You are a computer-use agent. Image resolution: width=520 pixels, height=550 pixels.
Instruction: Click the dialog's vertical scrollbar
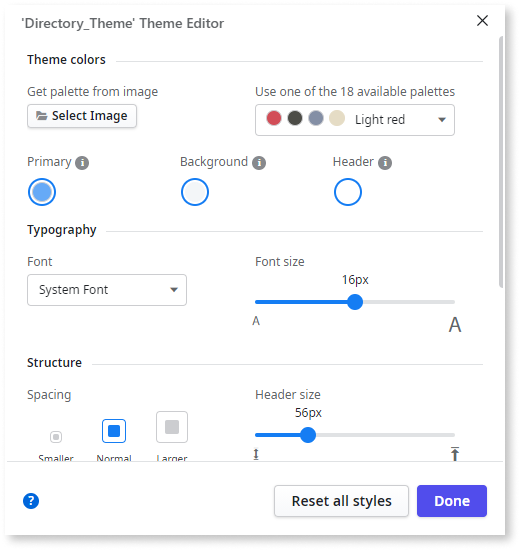tap(501, 161)
